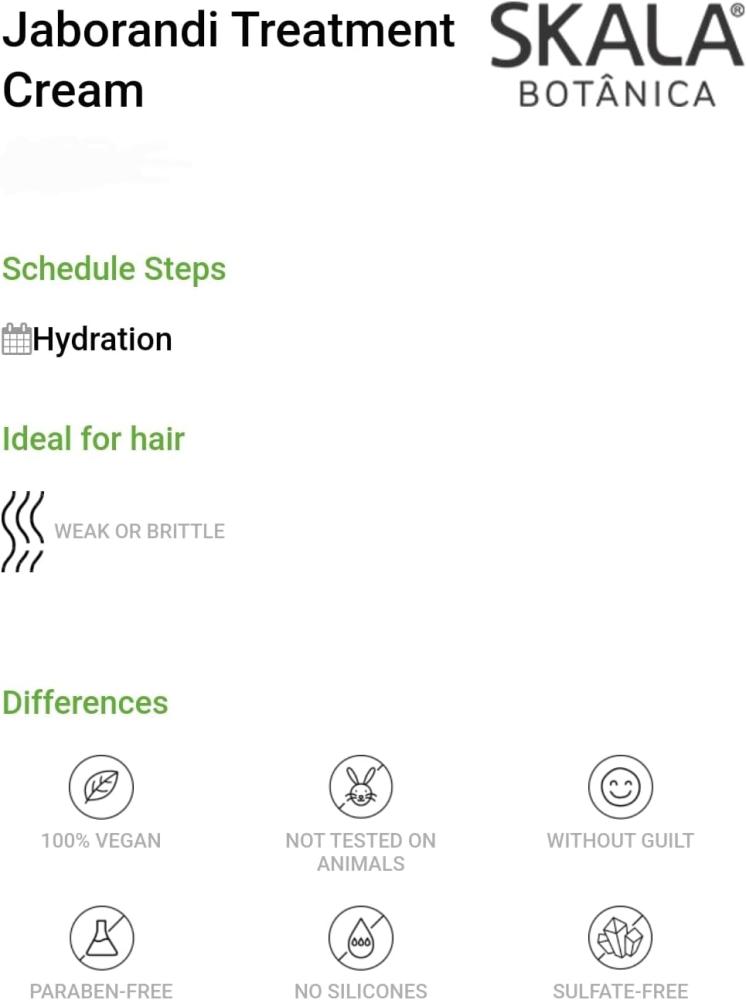Screen dimensions: 746x1000
Task: Click the wavy hair strands icon
Action: 22,531
